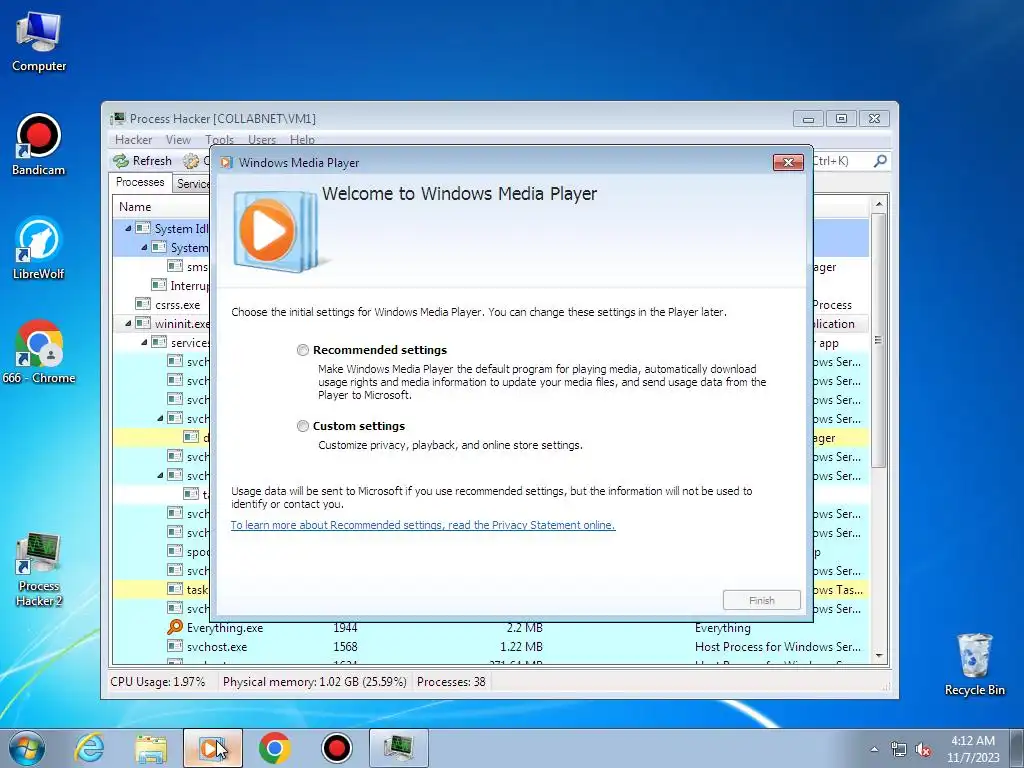1024x768 pixels.
Task: Select svchost.exe row with PID 1568
Action: (x=490, y=647)
